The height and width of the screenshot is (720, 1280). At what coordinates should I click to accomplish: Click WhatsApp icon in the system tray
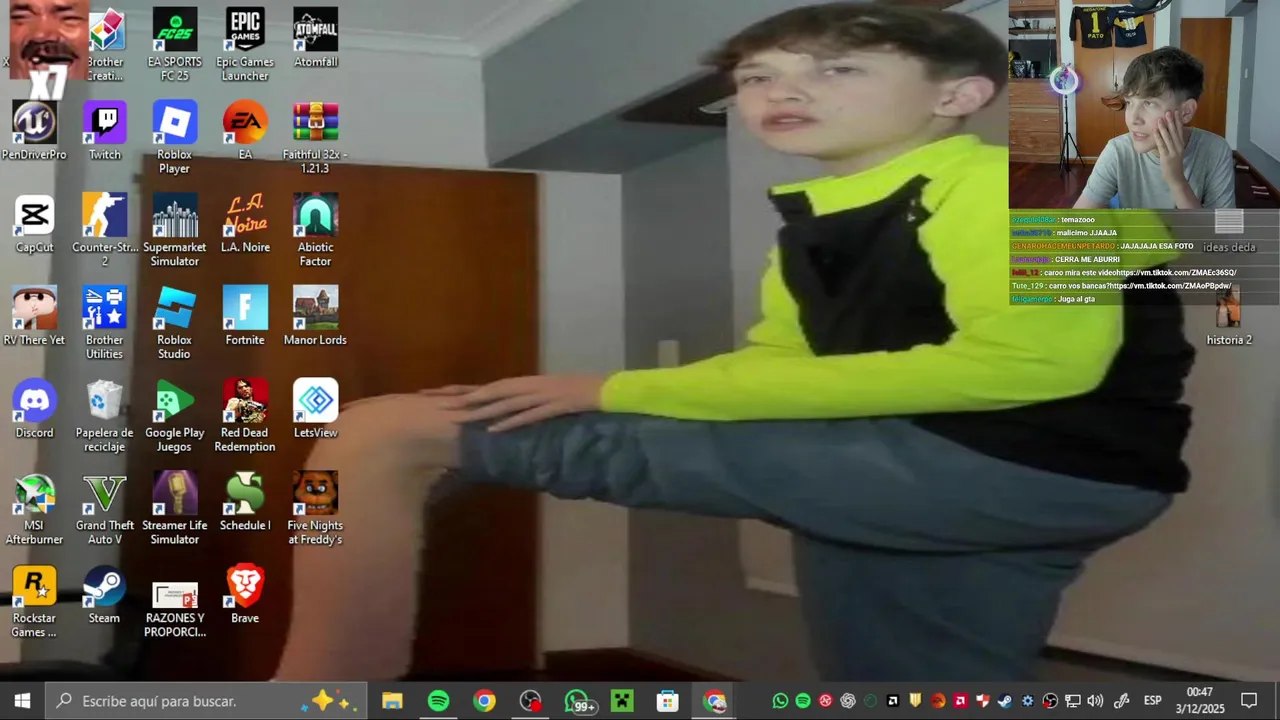click(780, 701)
